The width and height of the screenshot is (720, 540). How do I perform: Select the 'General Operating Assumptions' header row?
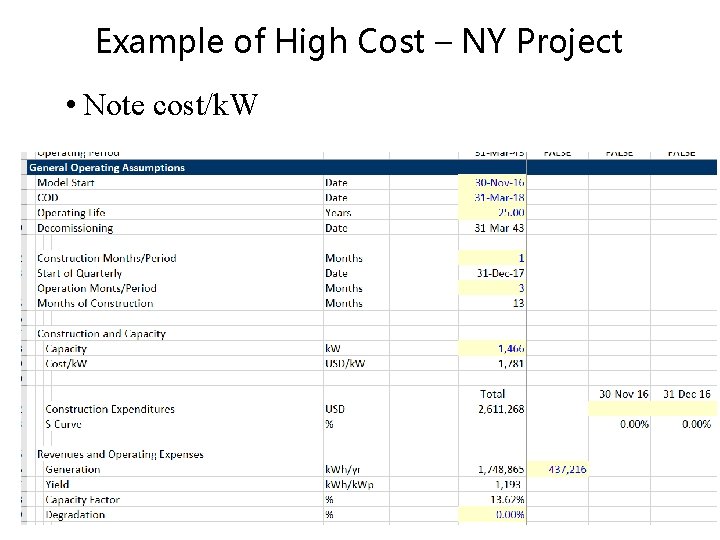tap(372, 168)
